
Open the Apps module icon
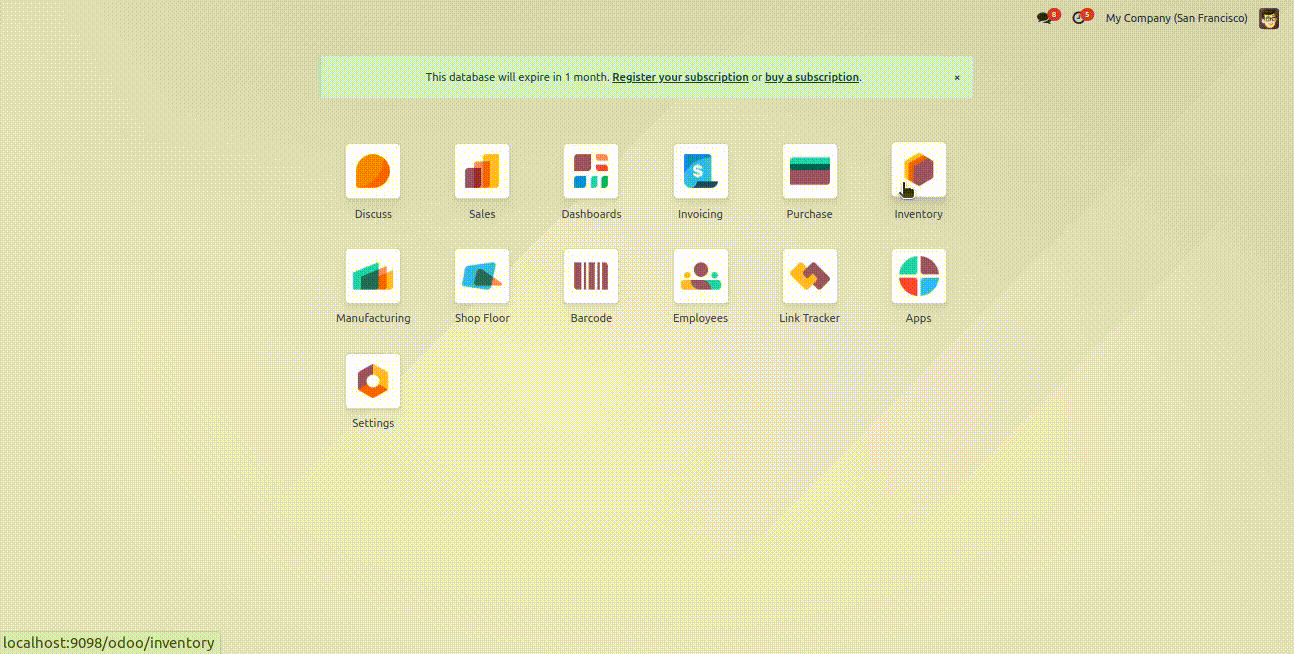(x=918, y=276)
